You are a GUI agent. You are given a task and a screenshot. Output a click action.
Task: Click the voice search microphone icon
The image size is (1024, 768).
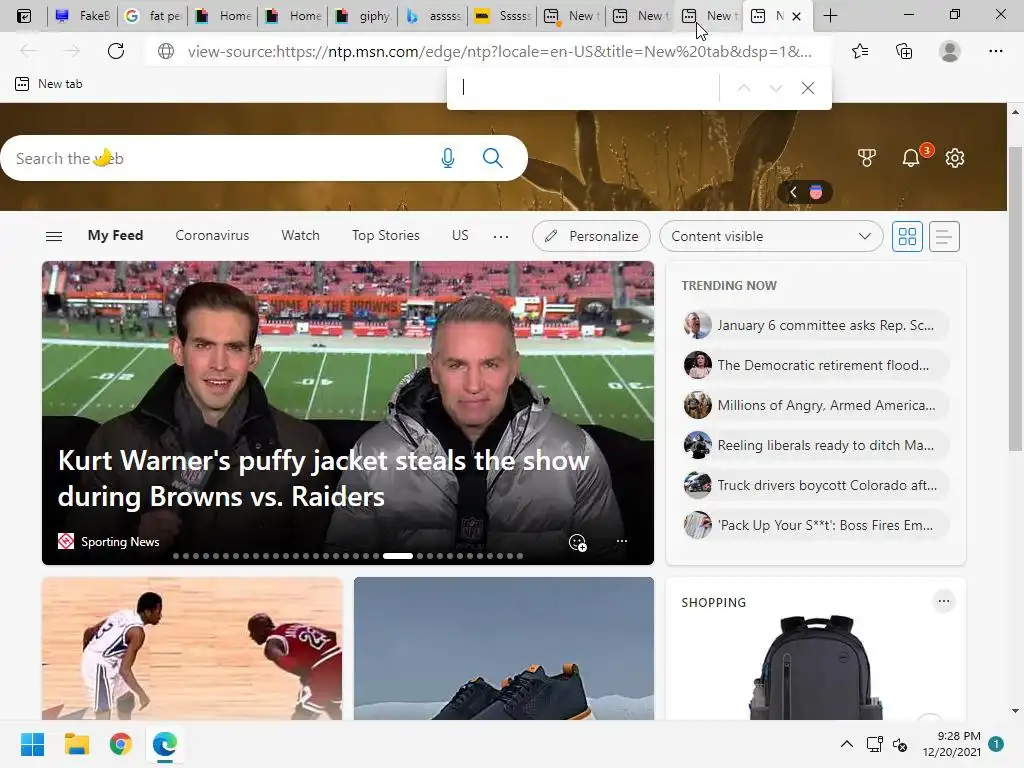click(x=447, y=158)
